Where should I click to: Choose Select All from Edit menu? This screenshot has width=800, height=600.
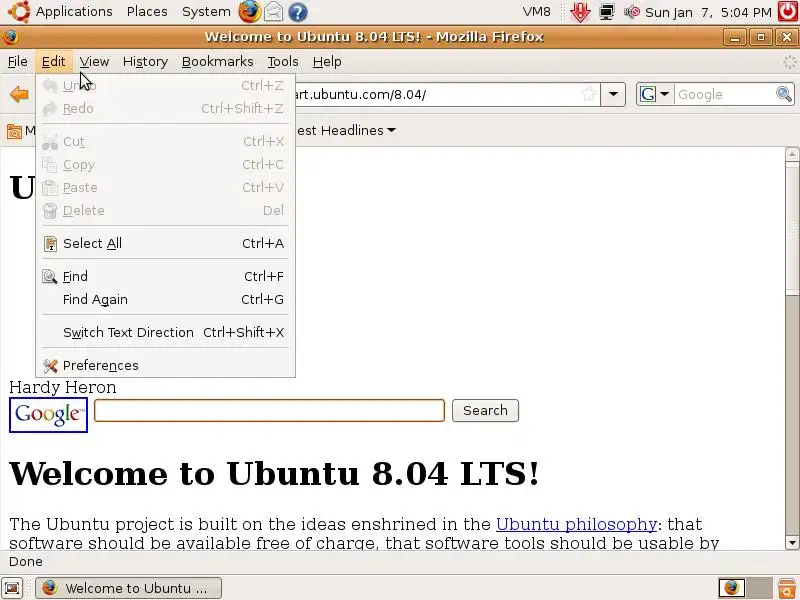pos(165,244)
